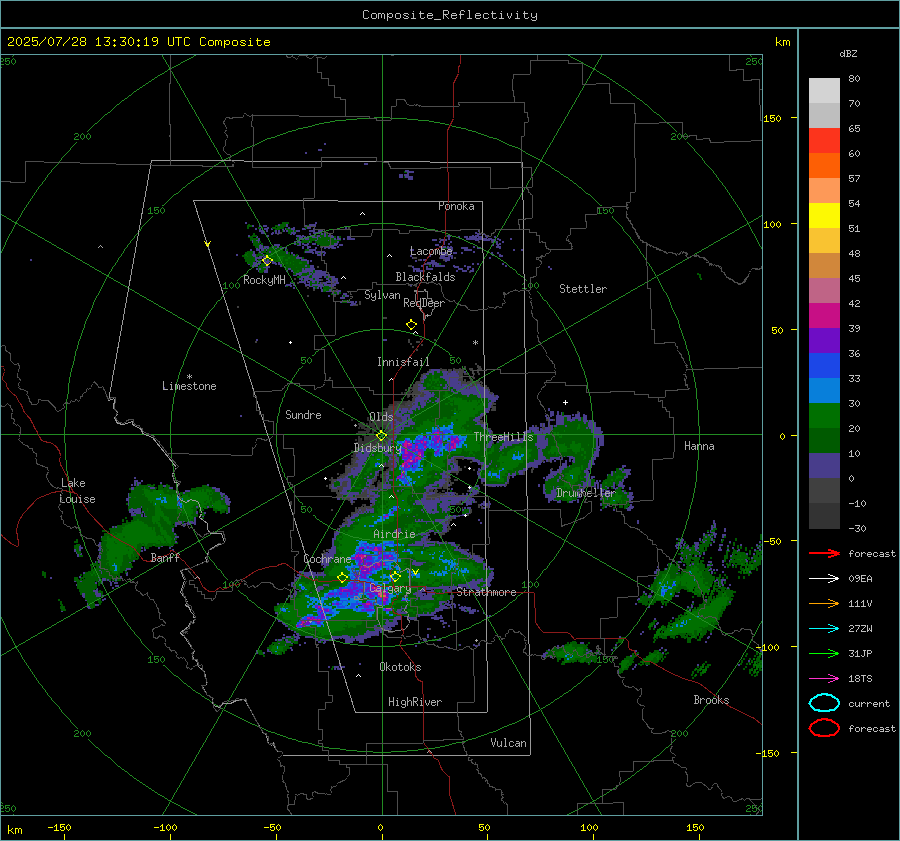Click the Brooks city label

tap(711, 700)
